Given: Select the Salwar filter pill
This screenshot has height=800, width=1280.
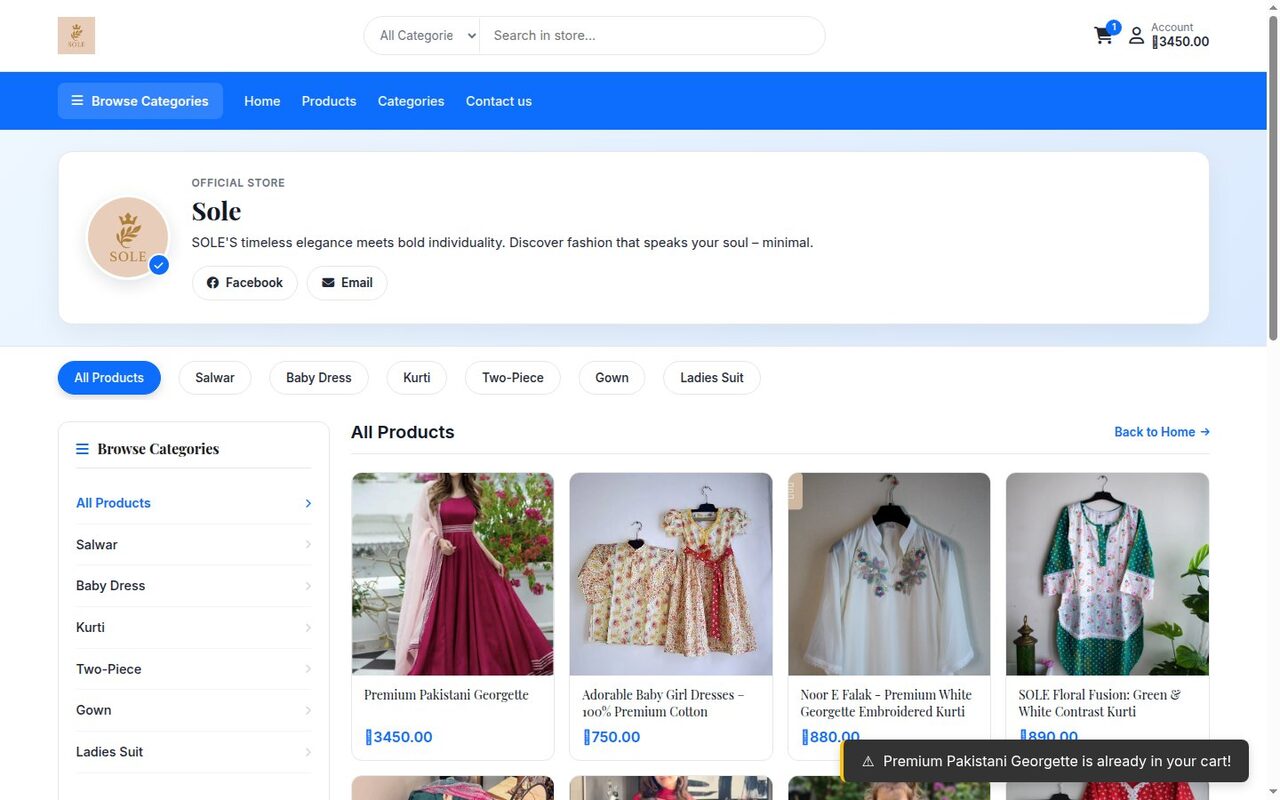Looking at the screenshot, I should [x=215, y=378].
